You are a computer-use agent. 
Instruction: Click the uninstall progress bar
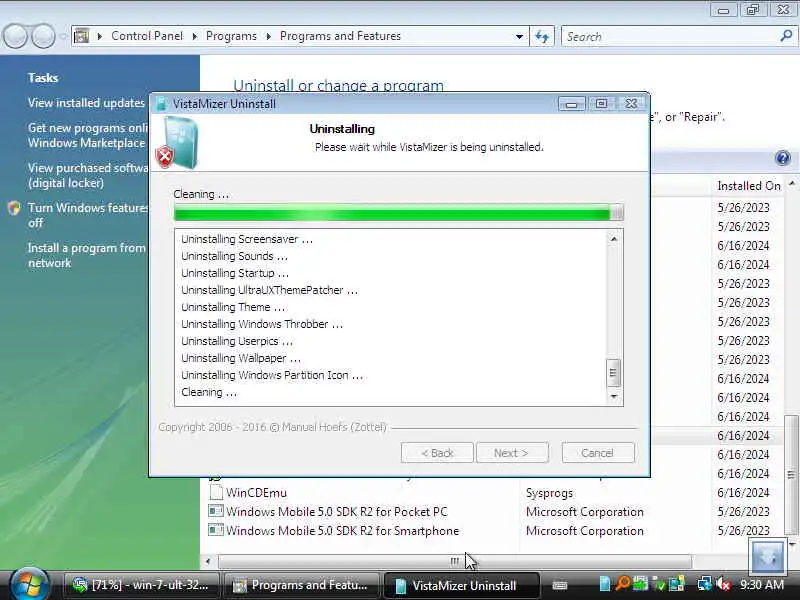(398, 212)
